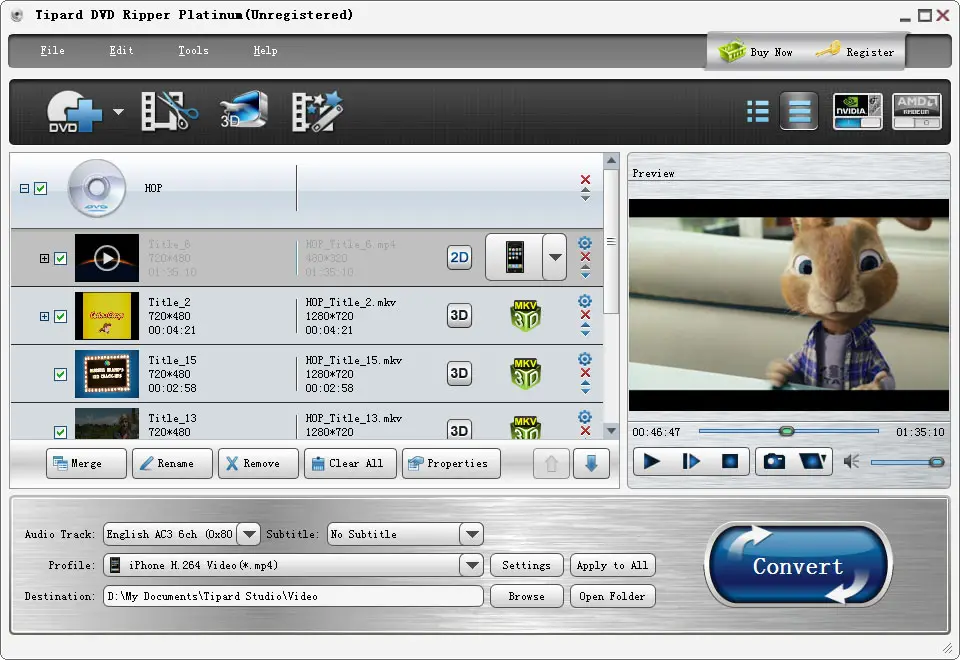This screenshot has width=960, height=660.
Task: Click the Convert button
Action: pyautogui.click(x=798, y=566)
